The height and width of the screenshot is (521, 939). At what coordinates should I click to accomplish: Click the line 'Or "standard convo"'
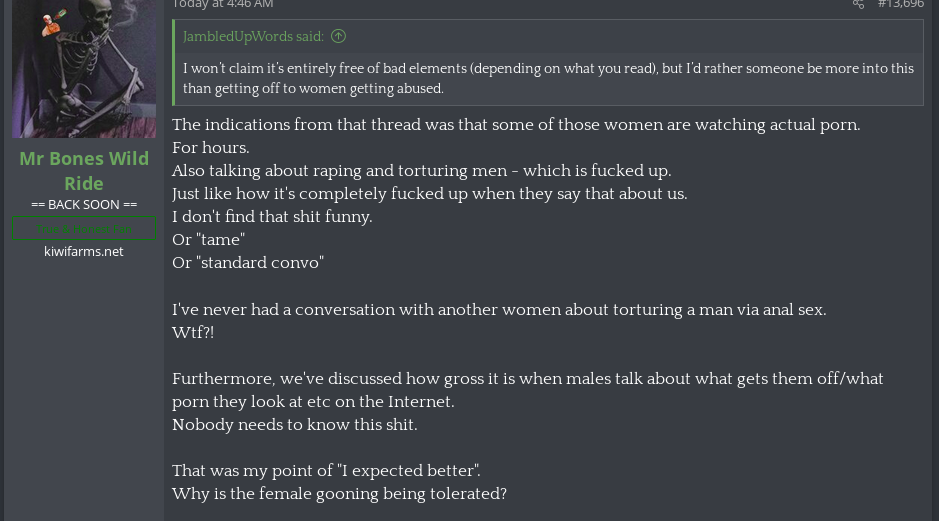[248, 263]
